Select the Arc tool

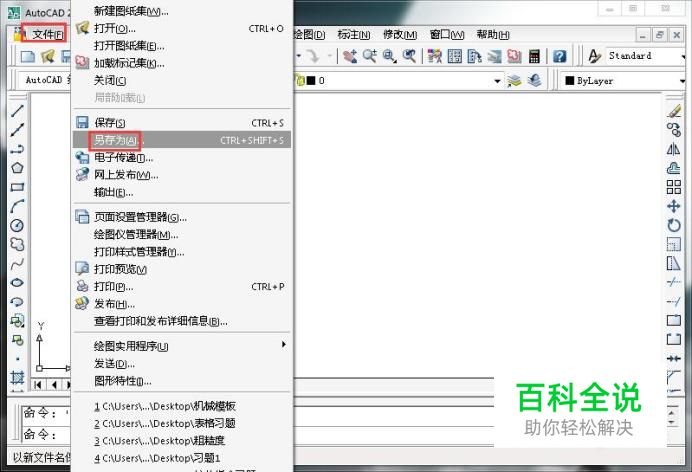click(17, 206)
